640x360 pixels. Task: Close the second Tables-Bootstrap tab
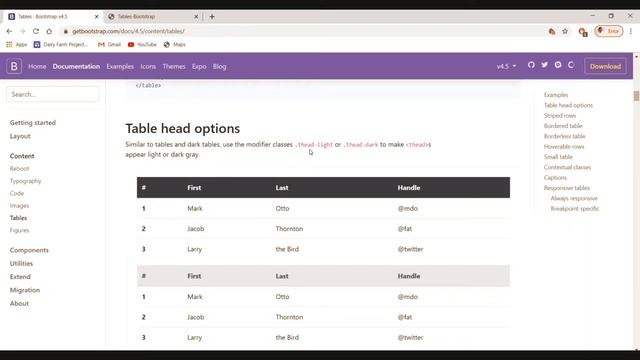point(196,17)
